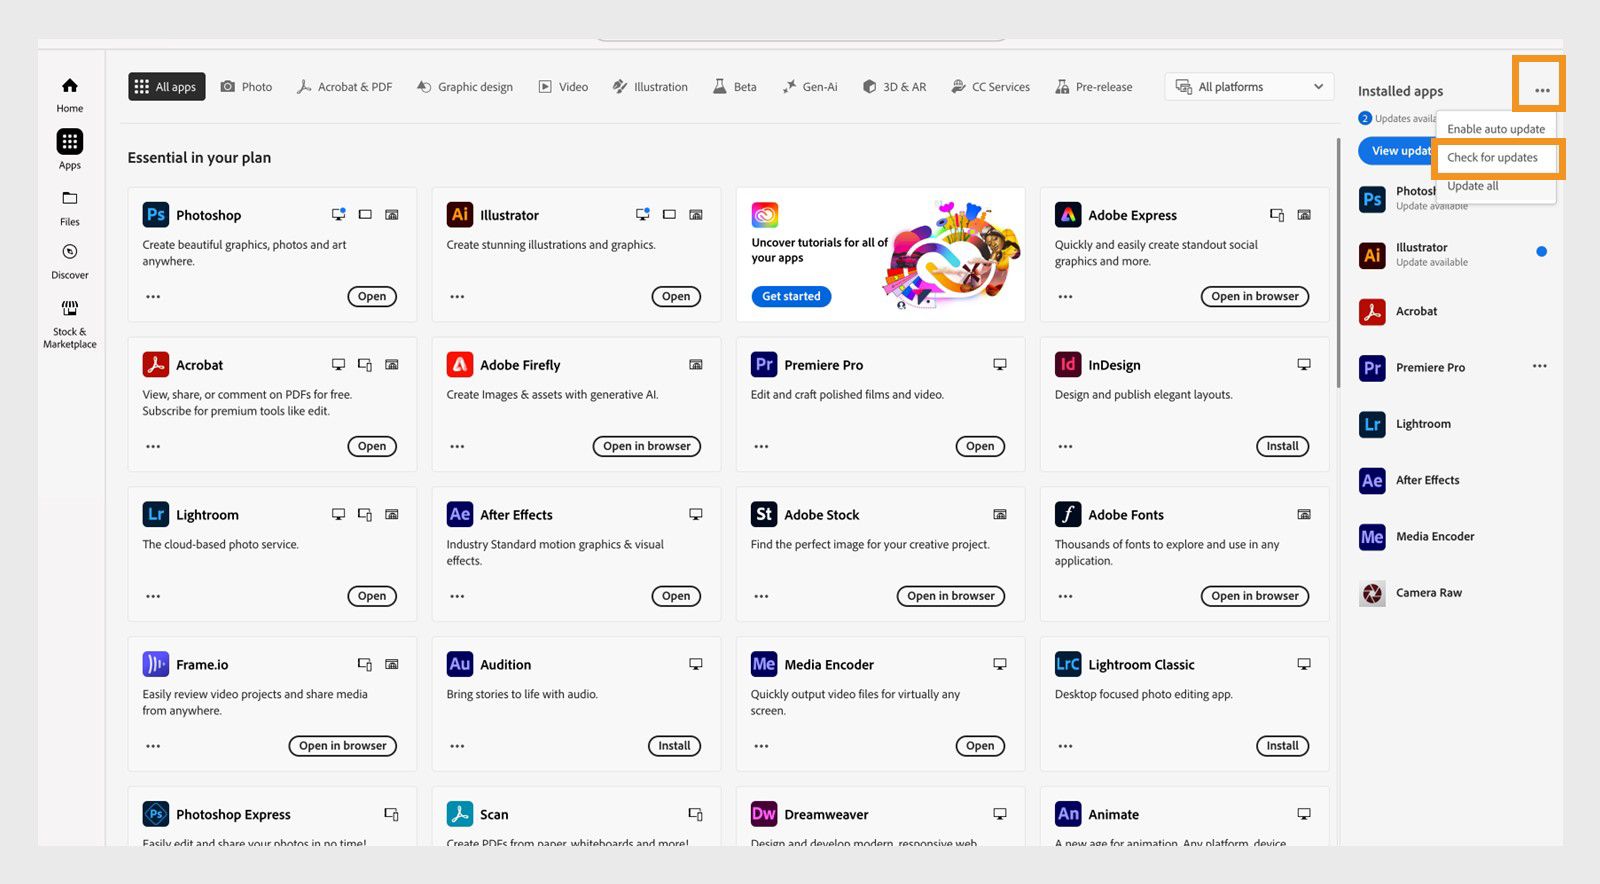Open Photoshop from its card
Image resolution: width=1600 pixels, height=884 pixels.
click(x=372, y=297)
